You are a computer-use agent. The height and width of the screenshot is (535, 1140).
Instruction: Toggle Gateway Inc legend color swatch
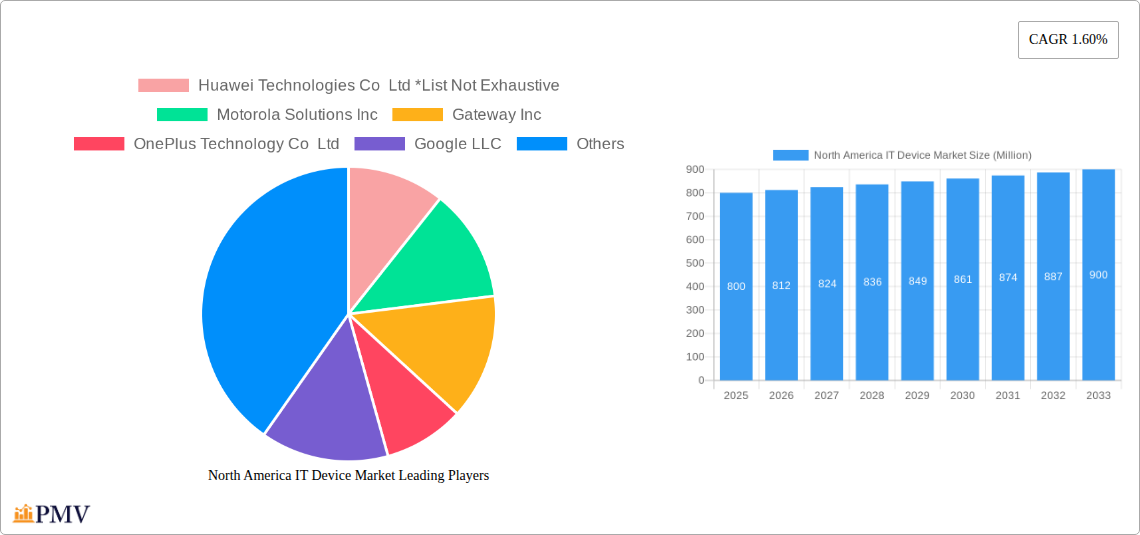418,115
